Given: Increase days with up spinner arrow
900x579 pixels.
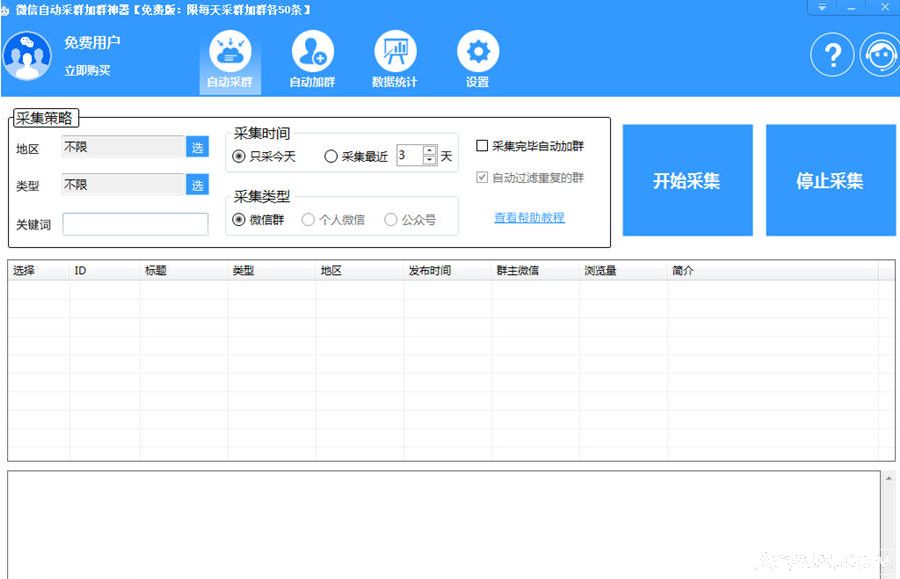Looking at the screenshot, I should [429, 150].
